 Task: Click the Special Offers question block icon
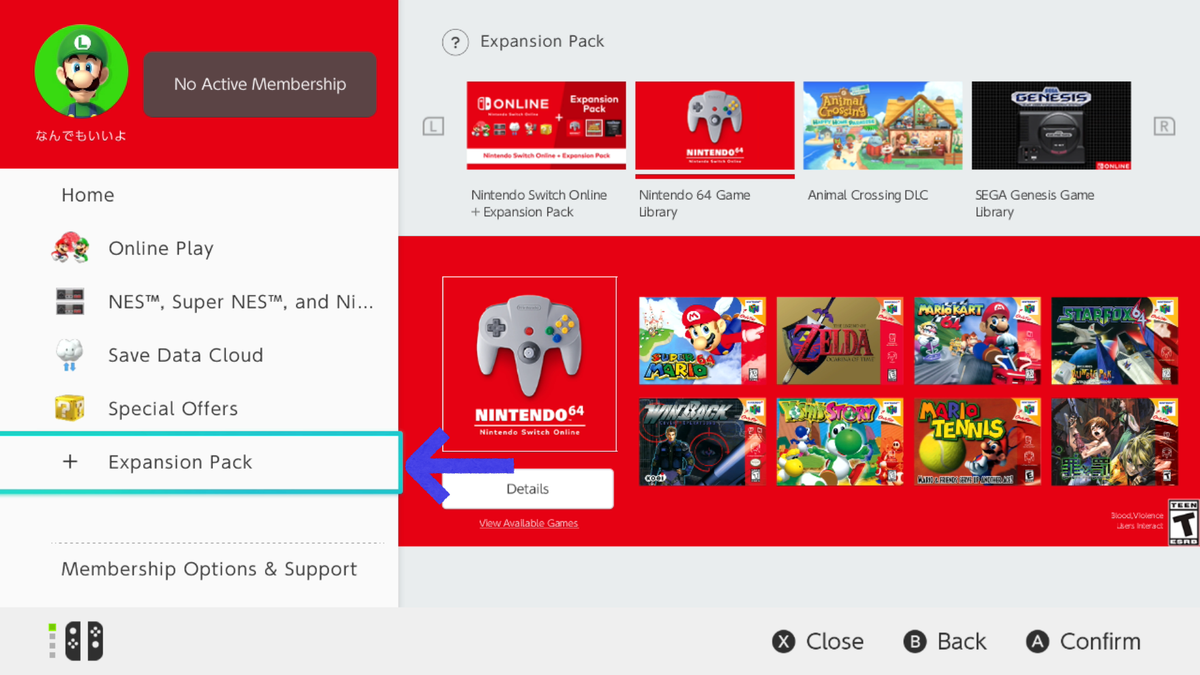(70, 408)
